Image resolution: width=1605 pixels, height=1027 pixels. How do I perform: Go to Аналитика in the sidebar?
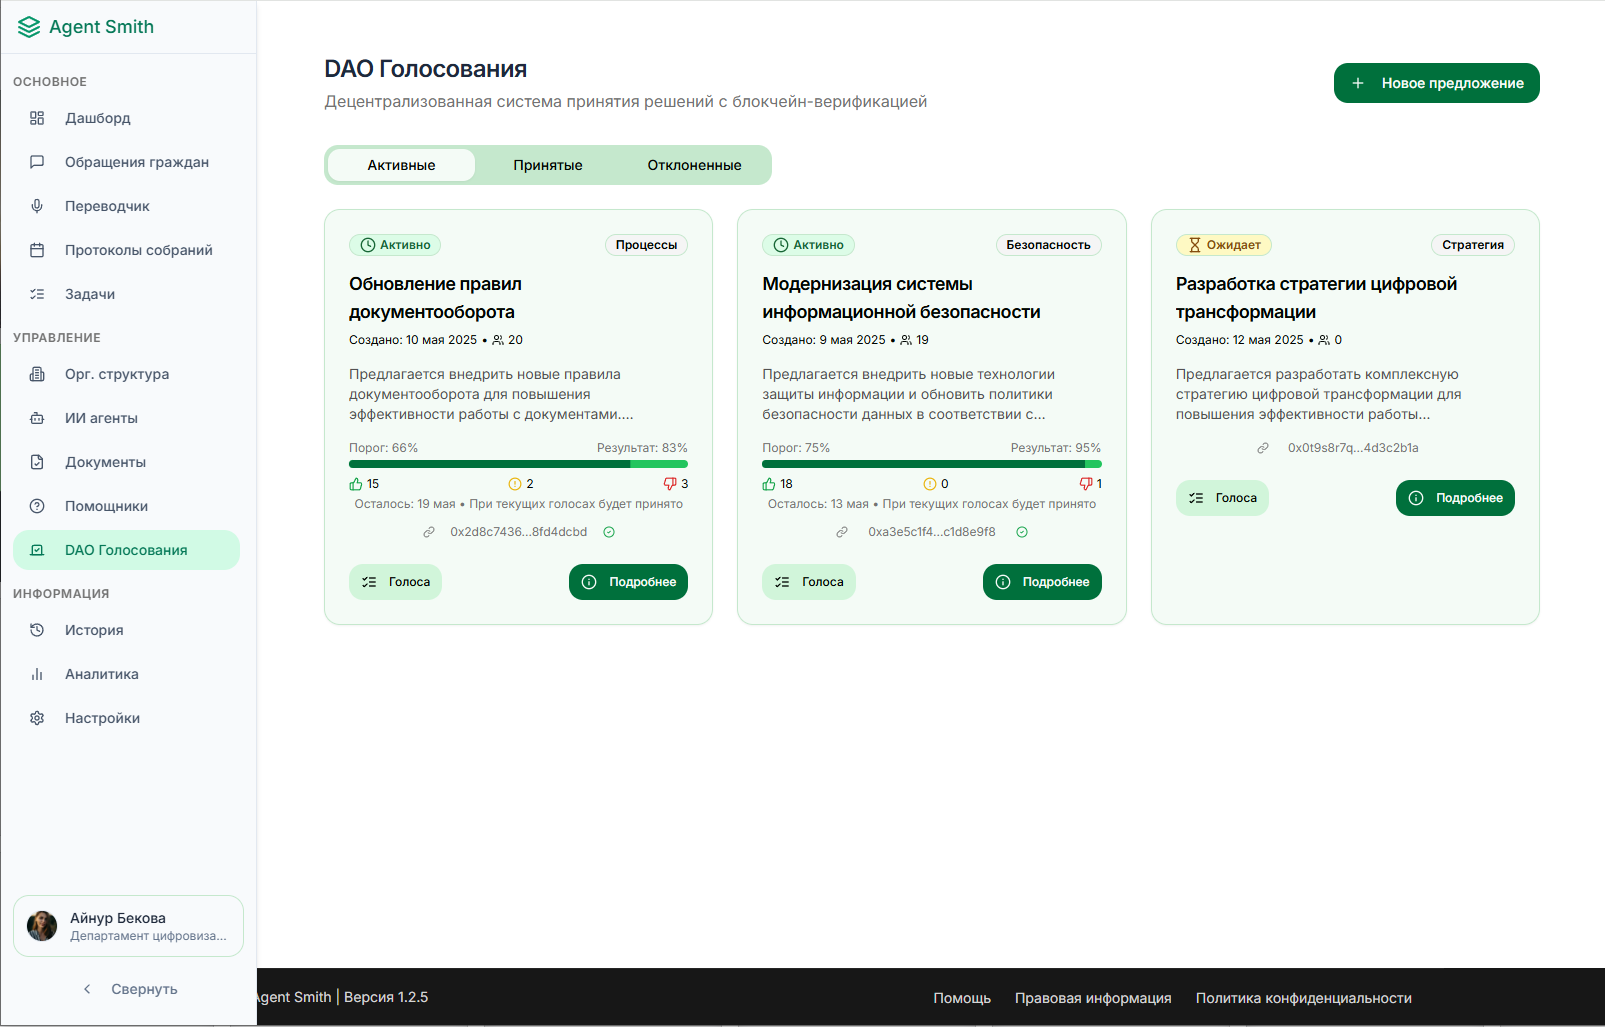(102, 674)
